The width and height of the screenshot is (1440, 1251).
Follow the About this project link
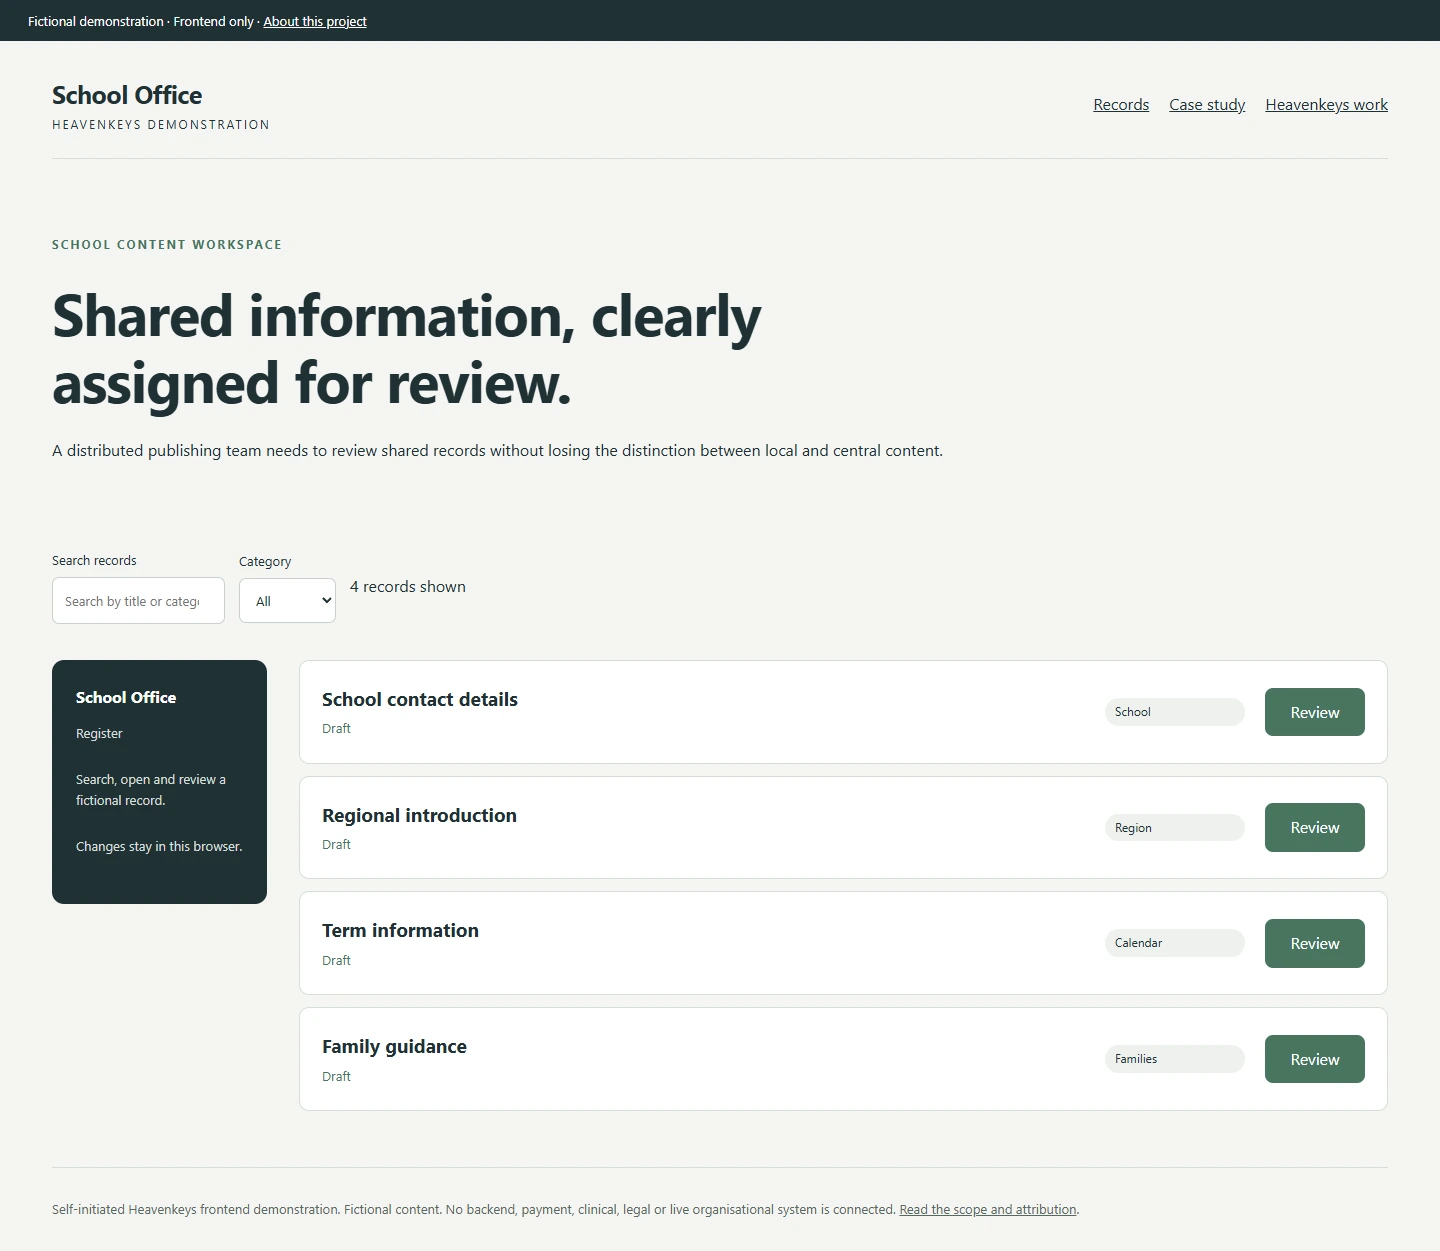pos(315,21)
